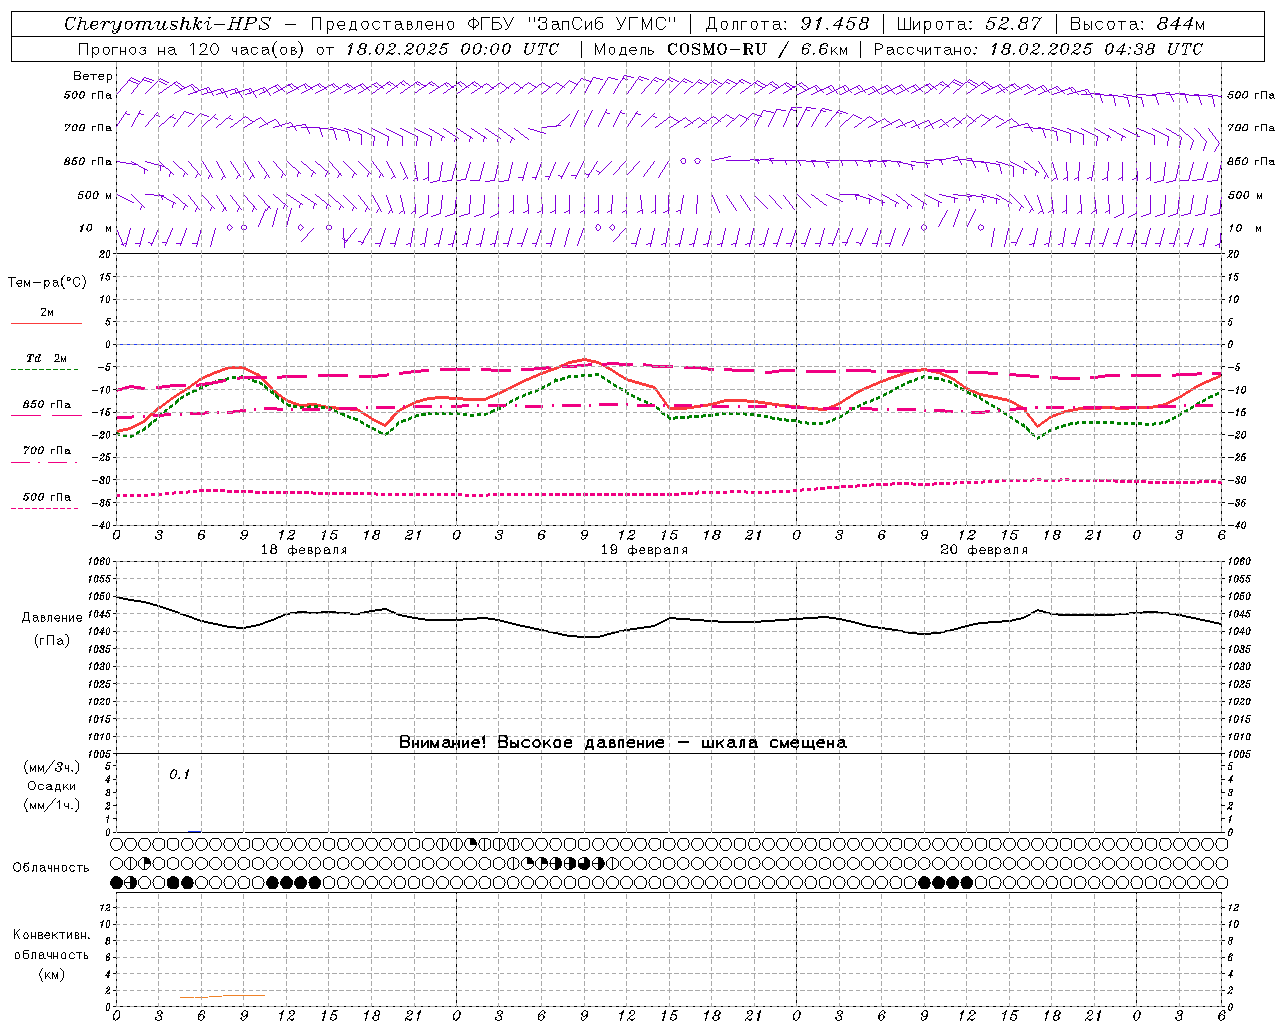The width and height of the screenshot is (1280, 1024).
Task: Click the 19 февраля date label
Action: click(x=644, y=550)
